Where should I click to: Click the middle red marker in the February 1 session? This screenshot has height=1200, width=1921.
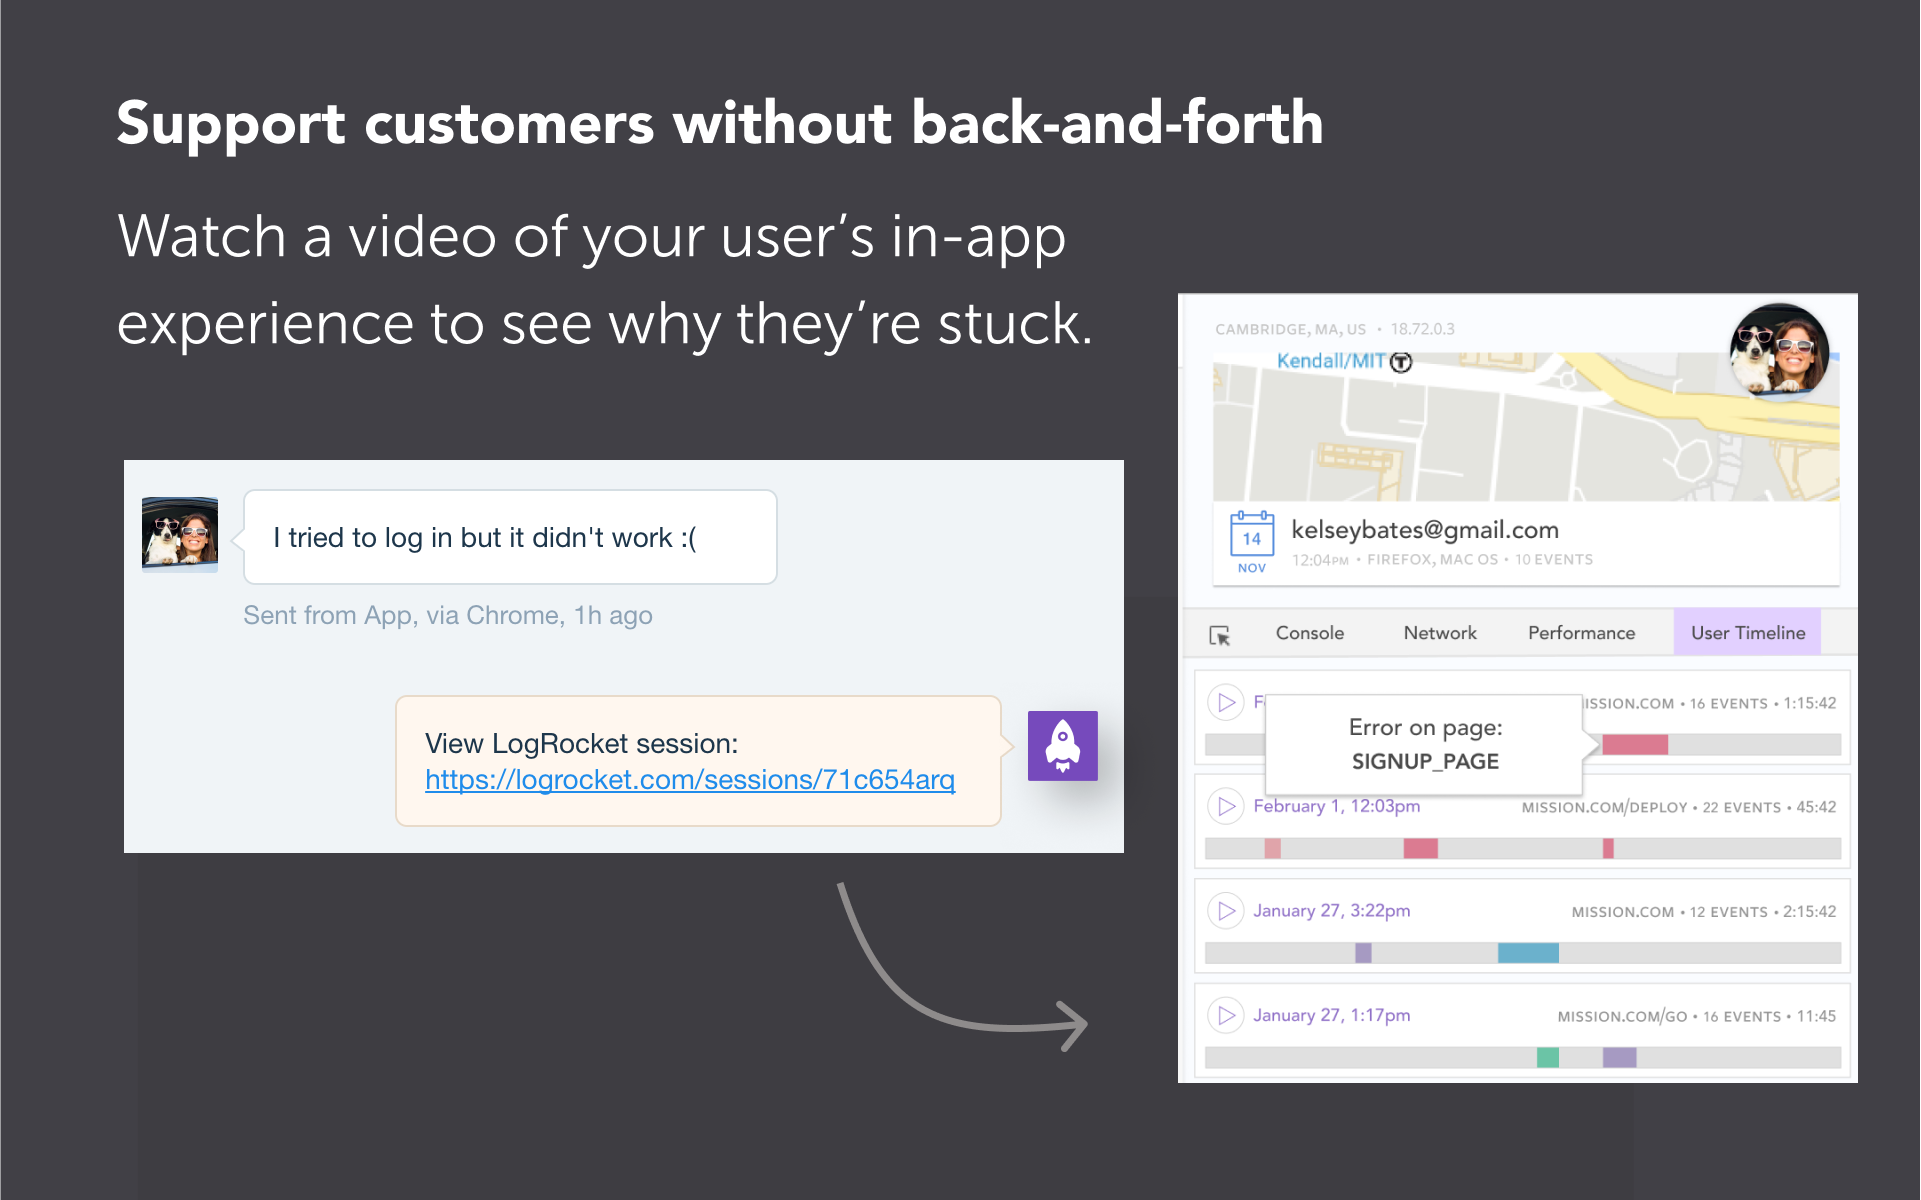pos(1420,849)
